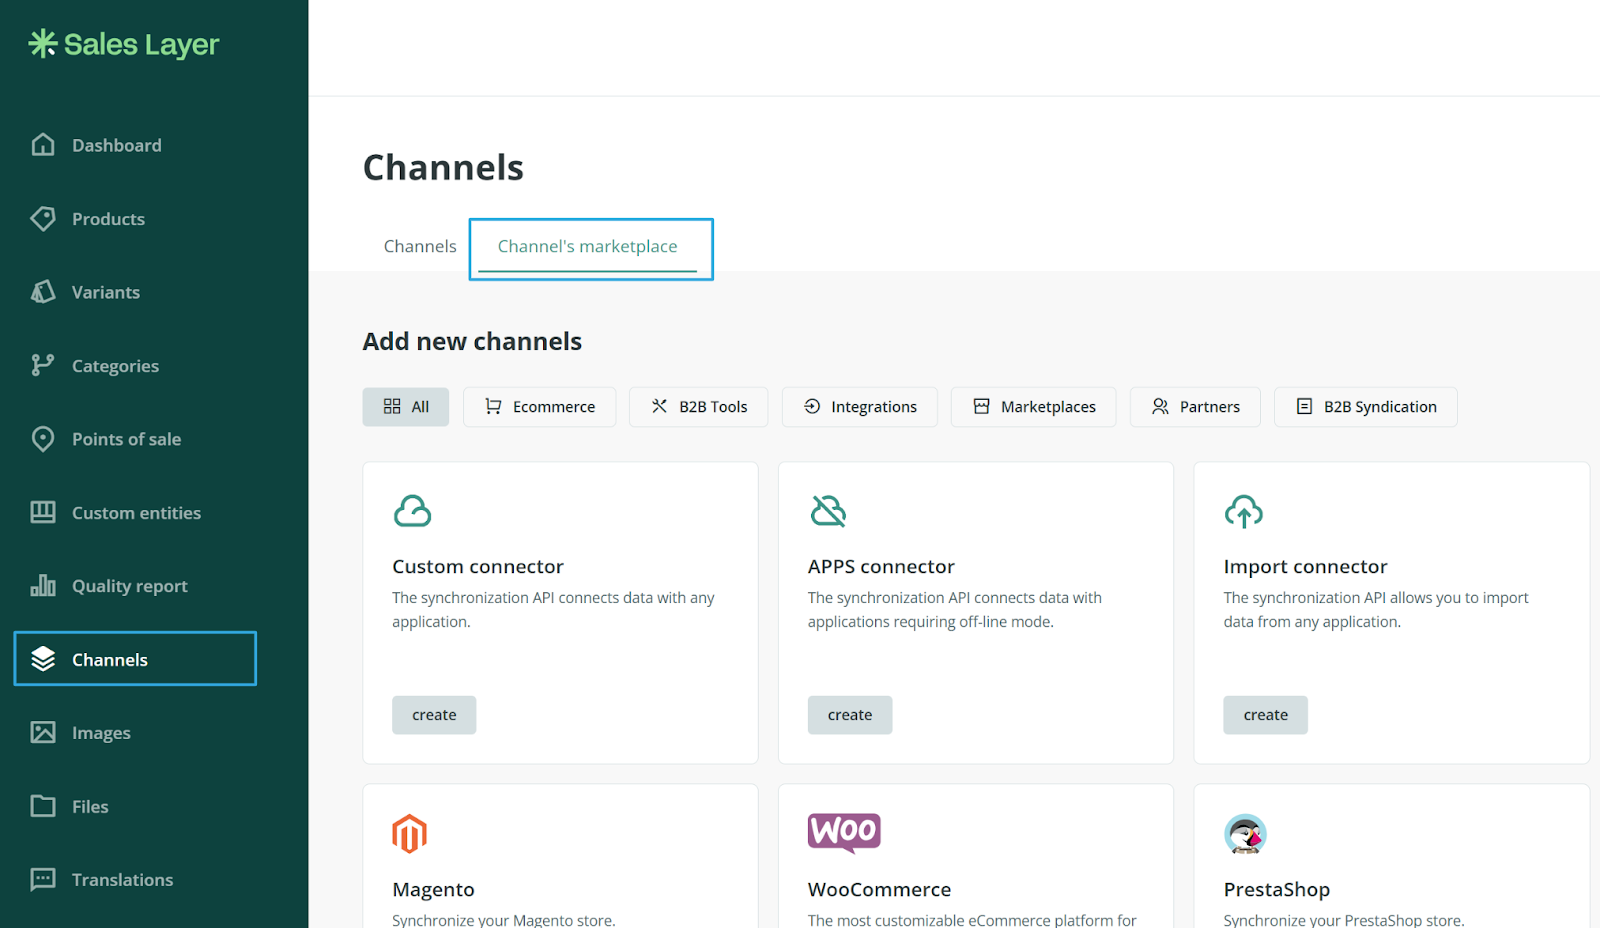Open Custom entities in sidebar

(x=135, y=513)
